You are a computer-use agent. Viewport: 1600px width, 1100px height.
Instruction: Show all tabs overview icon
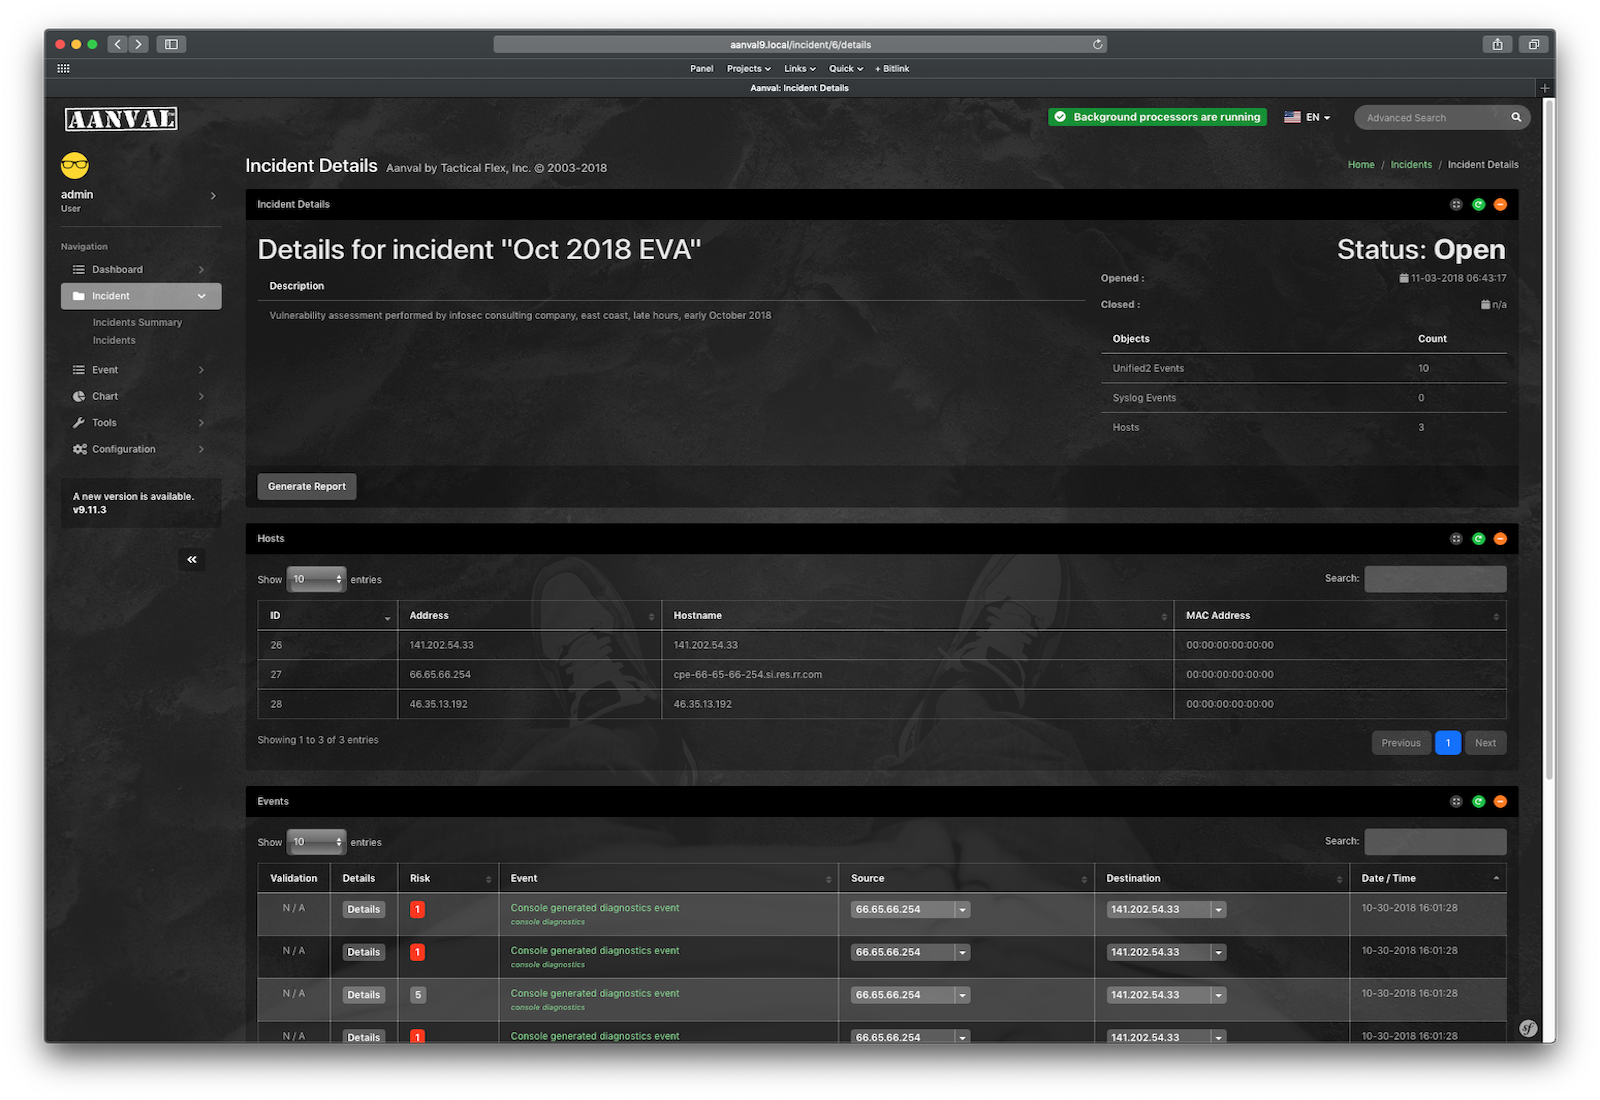[x=1533, y=44]
